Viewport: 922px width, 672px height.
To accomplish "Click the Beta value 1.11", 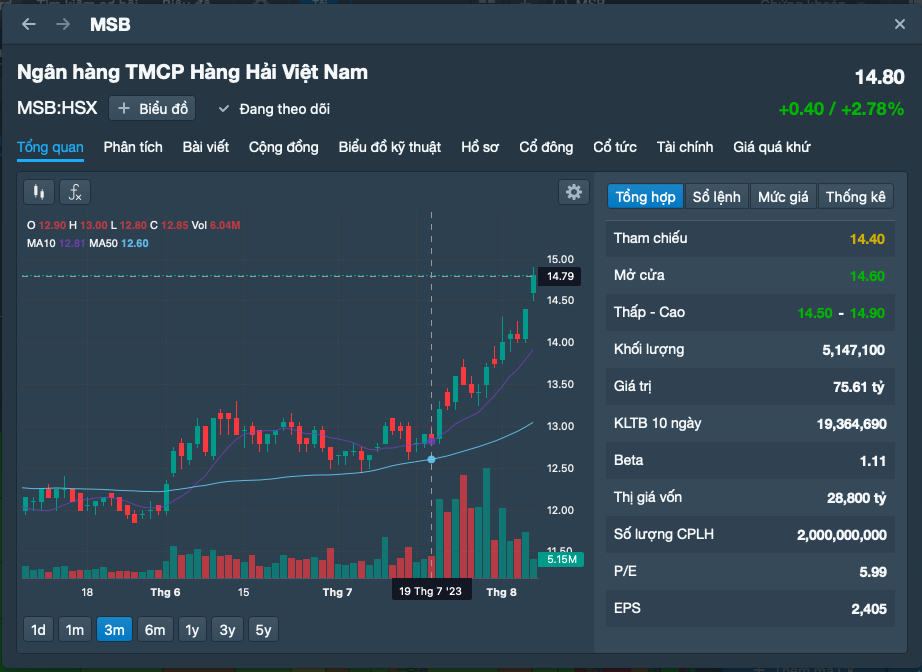I will [x=873, y=461].
